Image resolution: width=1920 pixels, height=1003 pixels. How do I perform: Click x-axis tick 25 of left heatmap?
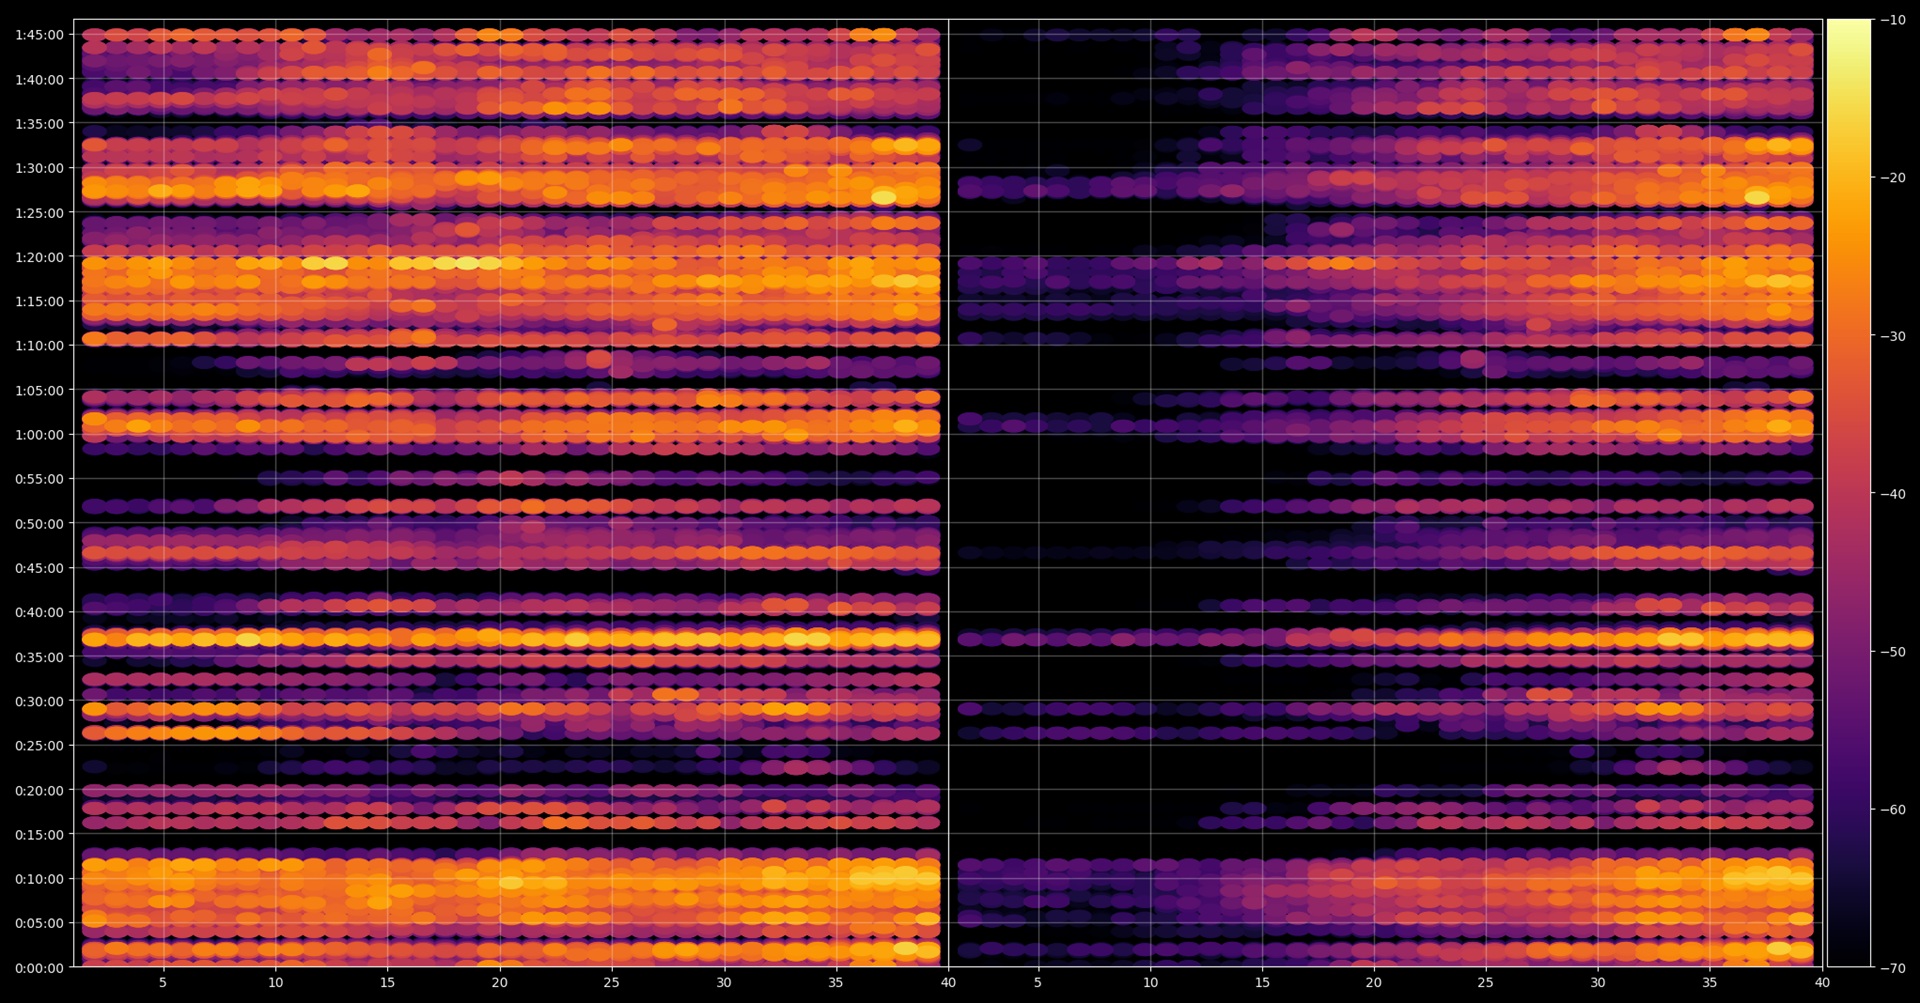point(611,983)
